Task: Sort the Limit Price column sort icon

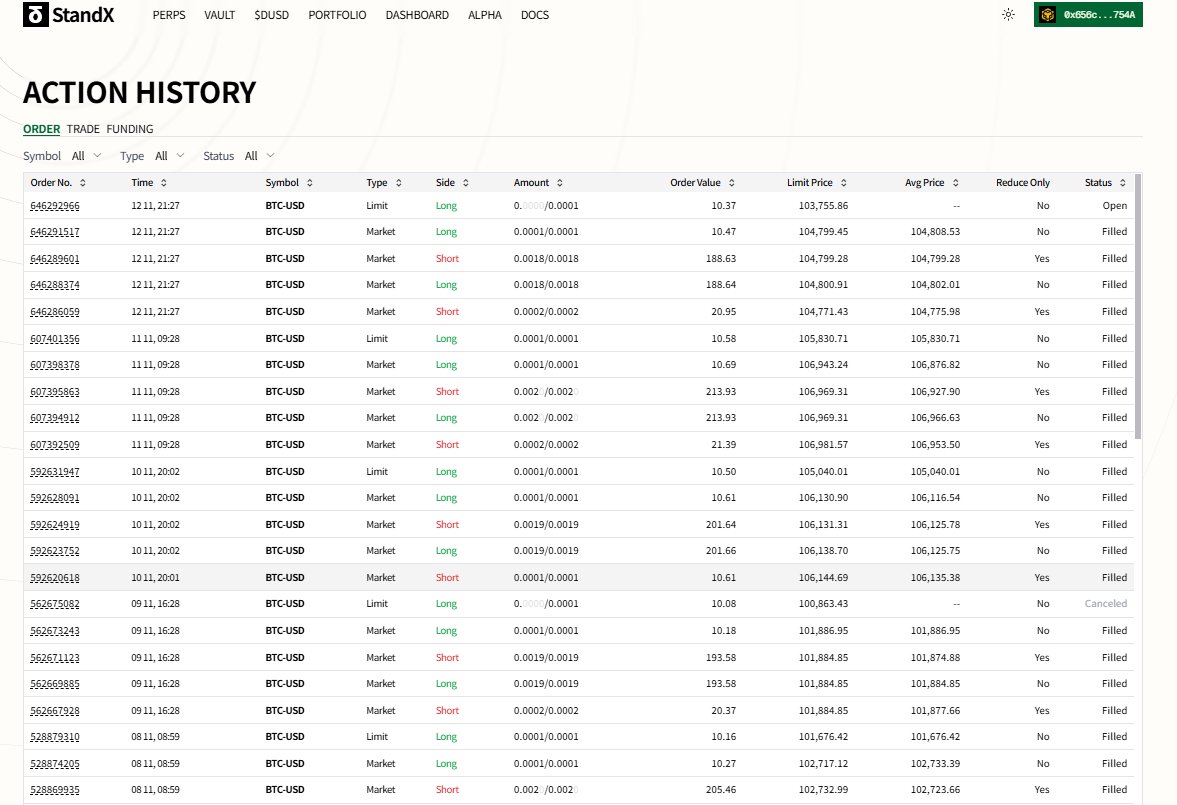Action: click(x=845, y=182)
